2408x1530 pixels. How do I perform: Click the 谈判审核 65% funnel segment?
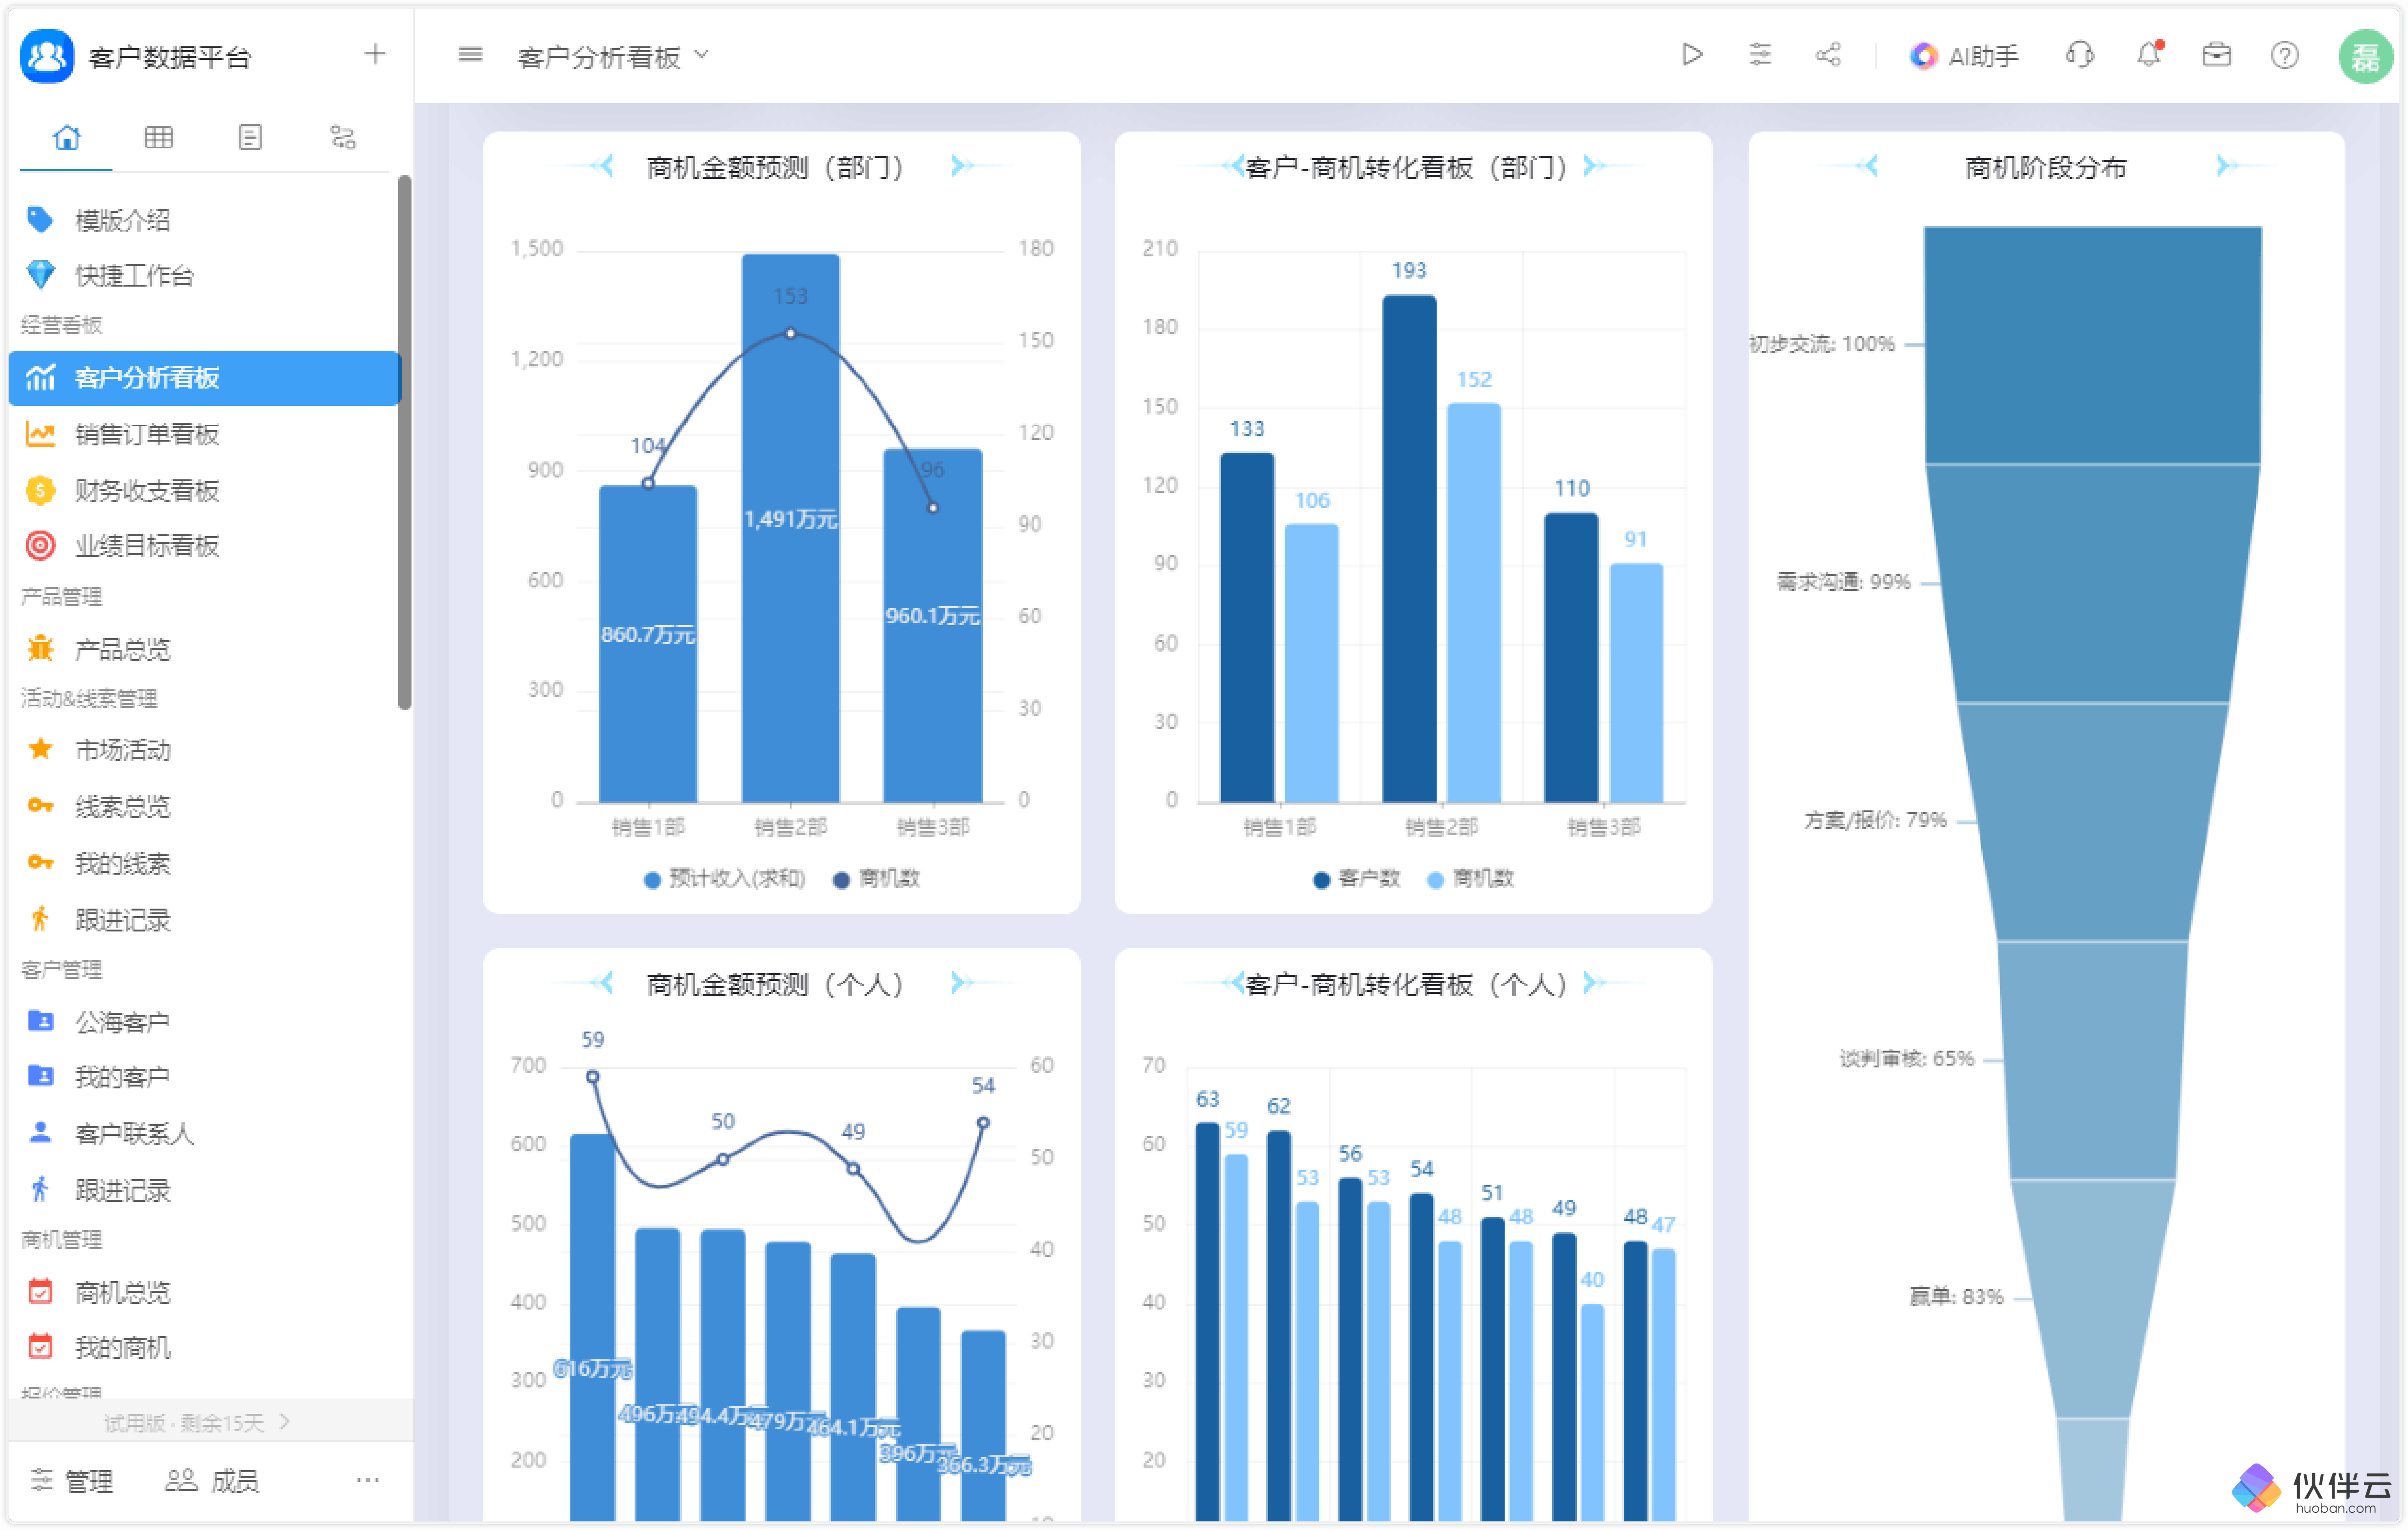tap(2093, 1060)
